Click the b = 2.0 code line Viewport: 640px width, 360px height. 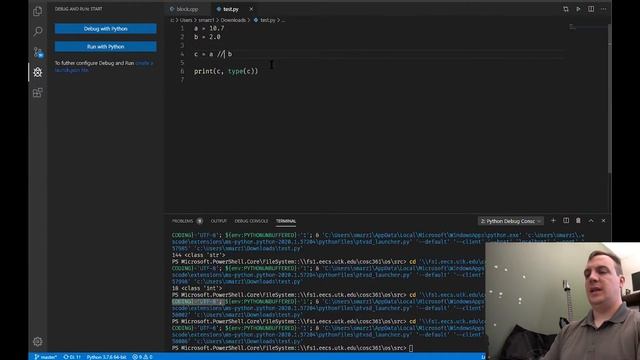[207, 37]
